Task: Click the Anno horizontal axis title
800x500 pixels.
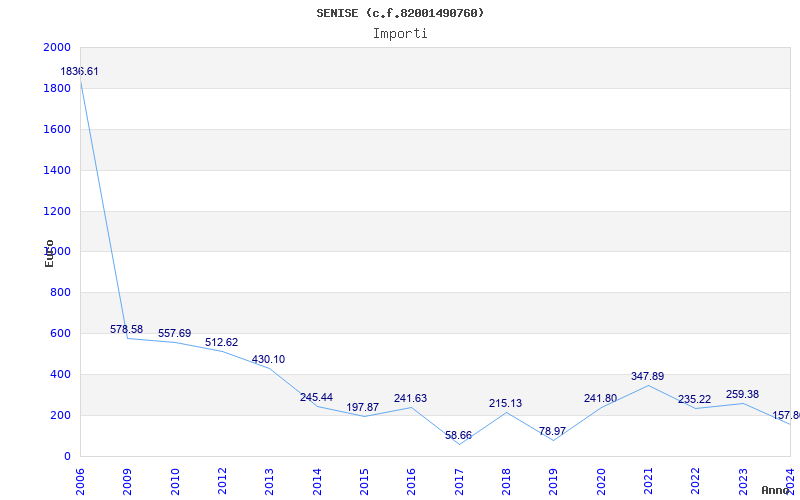Action: pyautogui.click(x=776, y=490)
